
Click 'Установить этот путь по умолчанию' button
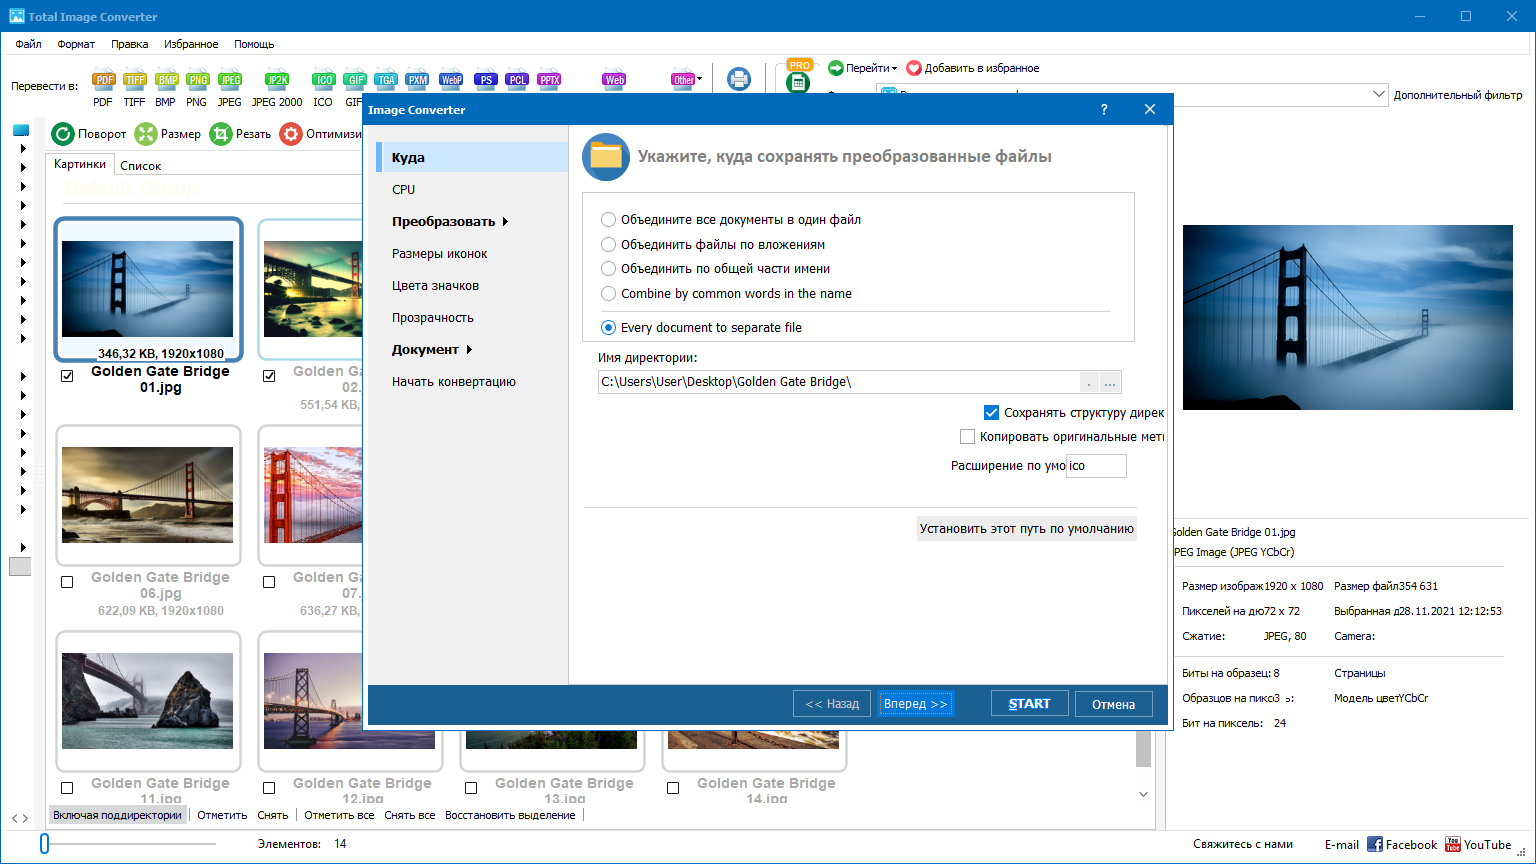[x=1026, y=529]
